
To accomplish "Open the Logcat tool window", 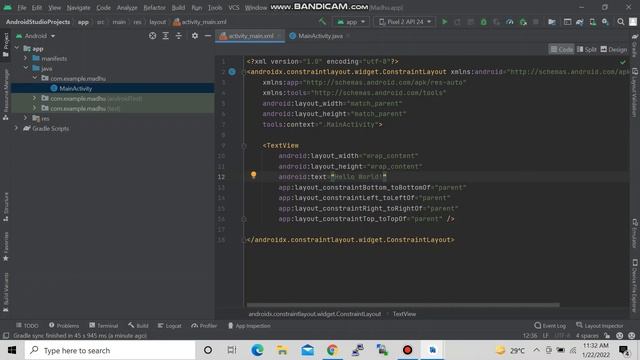I will [x=169, y=326].
